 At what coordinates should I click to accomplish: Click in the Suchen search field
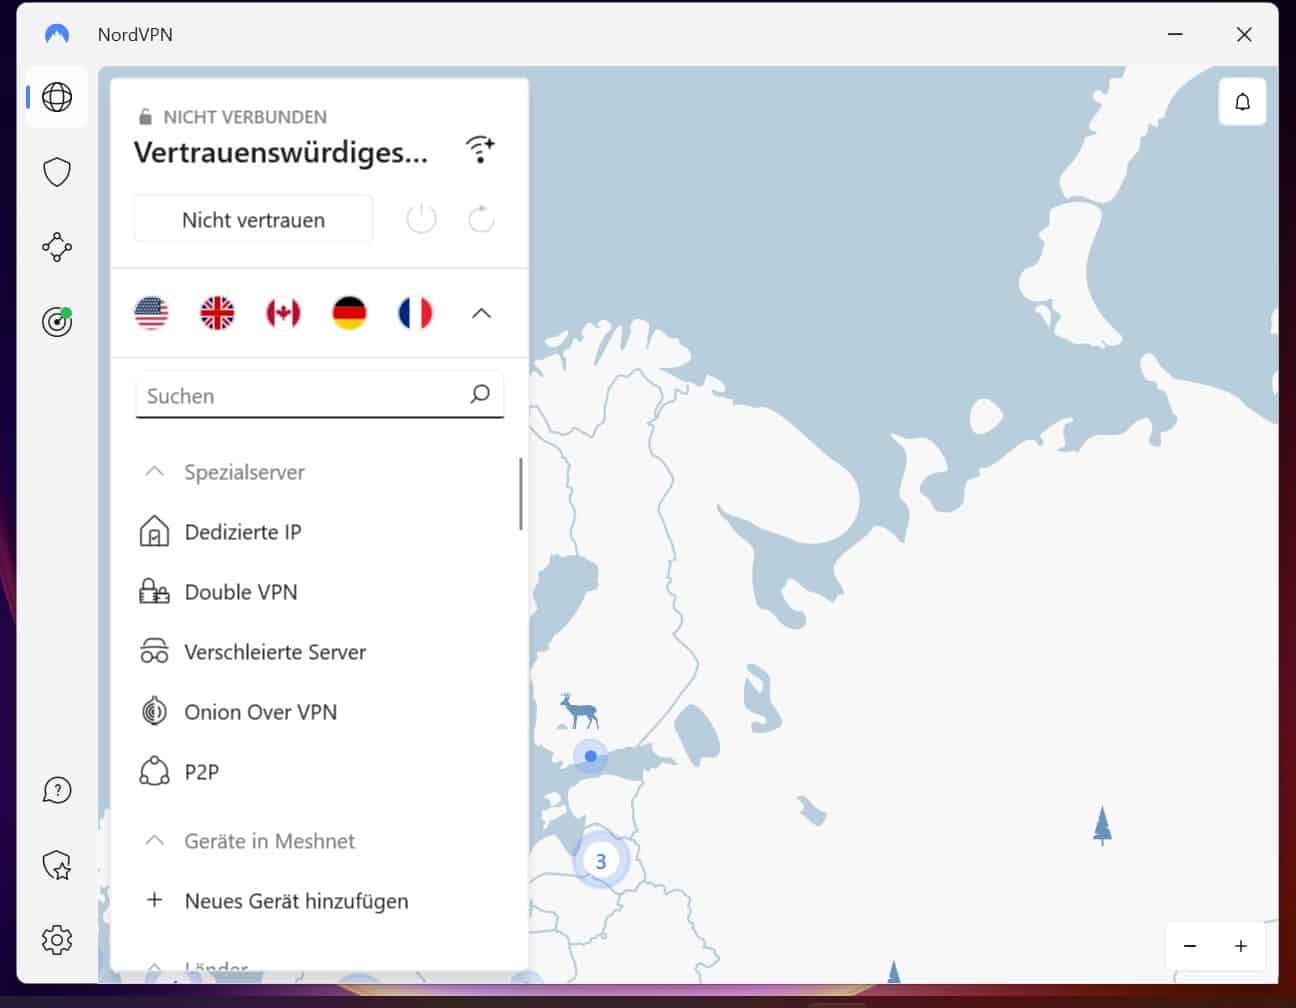click(319, 395)
